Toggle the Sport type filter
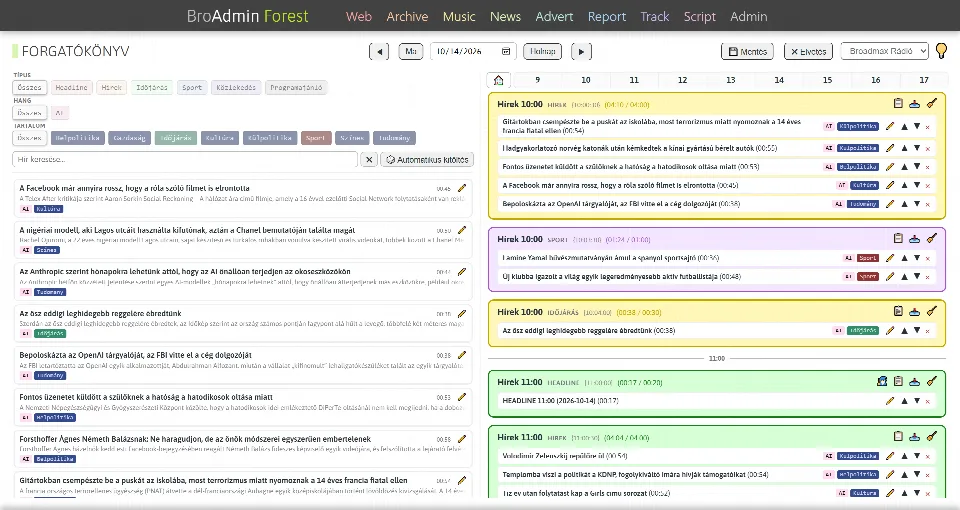The image size is (960, 510). [x=192, y=88]
